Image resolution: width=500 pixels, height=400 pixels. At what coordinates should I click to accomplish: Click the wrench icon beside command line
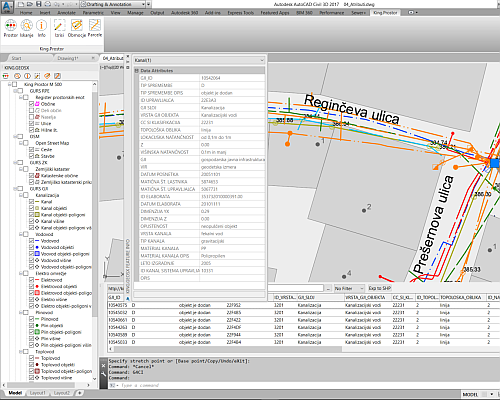pos(104,374)
